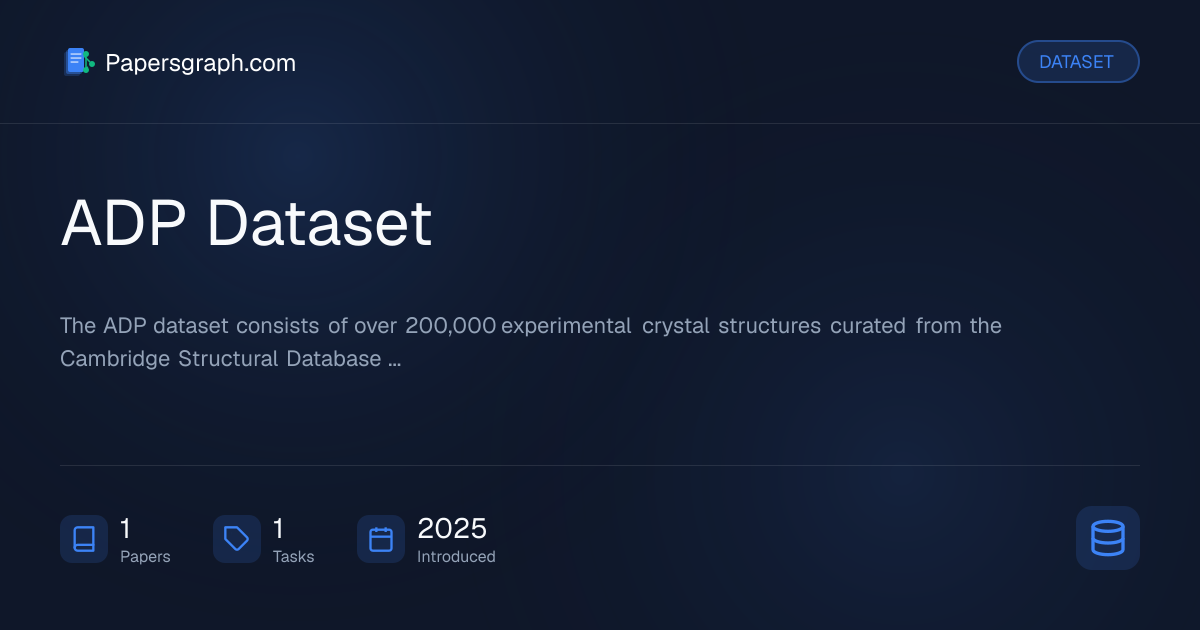Click the 200,000 figure in description
Viewport: 1200px width, 630px height.
(x=451, y=326)
